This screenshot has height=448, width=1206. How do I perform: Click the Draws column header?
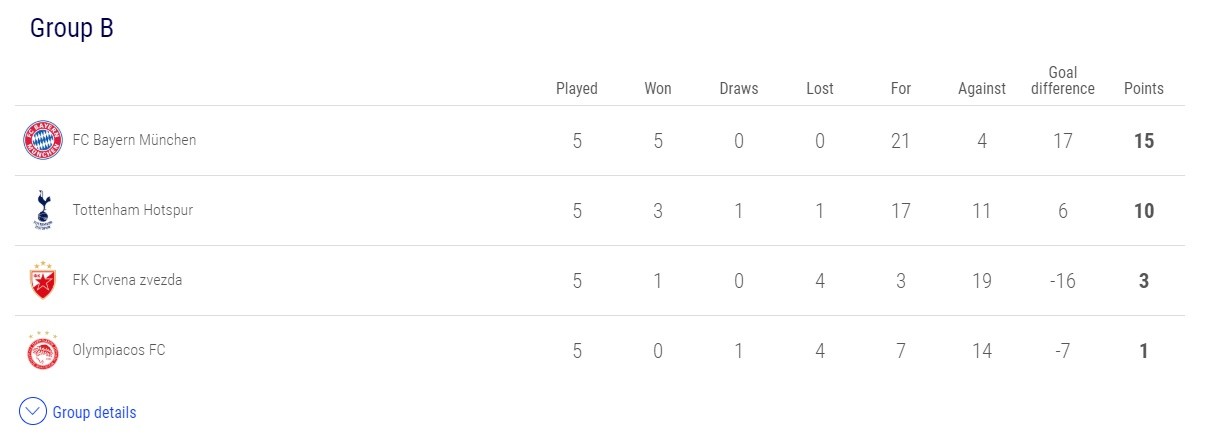coord(739,88)
